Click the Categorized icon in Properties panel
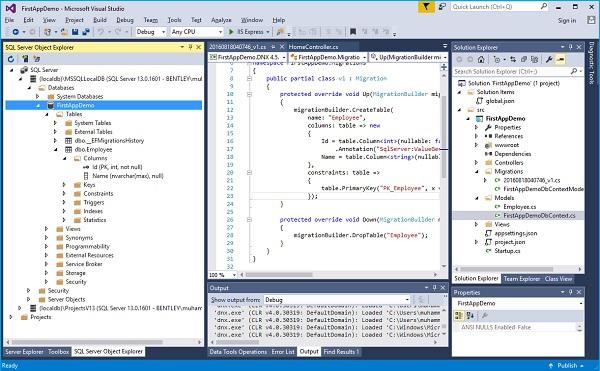This screenshot has width=600, height=371. tap(458, 316)
